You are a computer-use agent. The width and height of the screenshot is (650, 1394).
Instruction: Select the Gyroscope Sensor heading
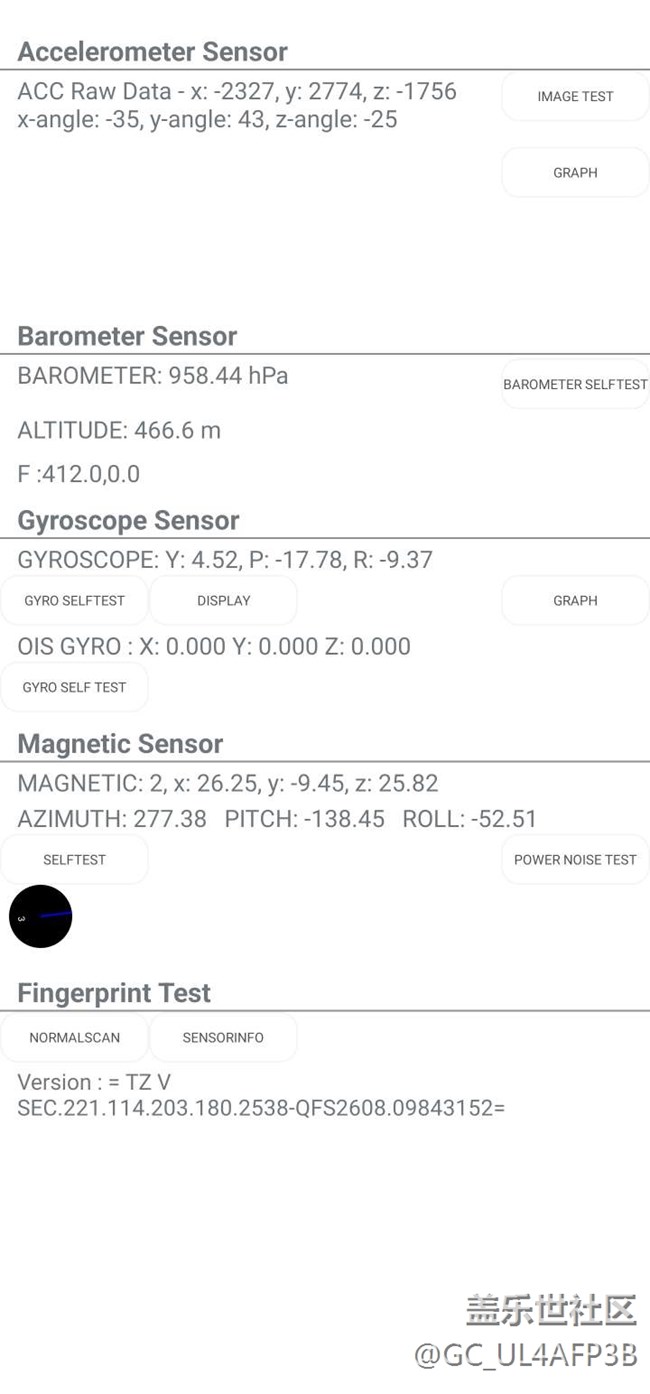pos(128,521)
